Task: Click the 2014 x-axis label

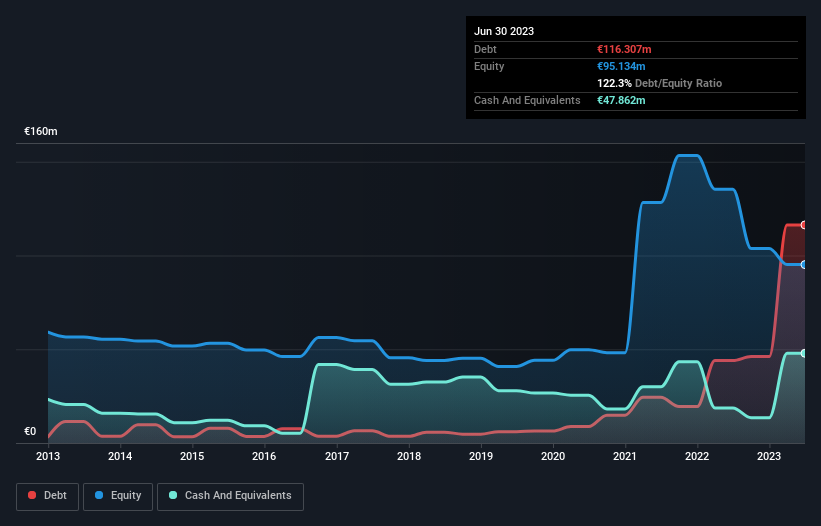Action: (120, 456)
